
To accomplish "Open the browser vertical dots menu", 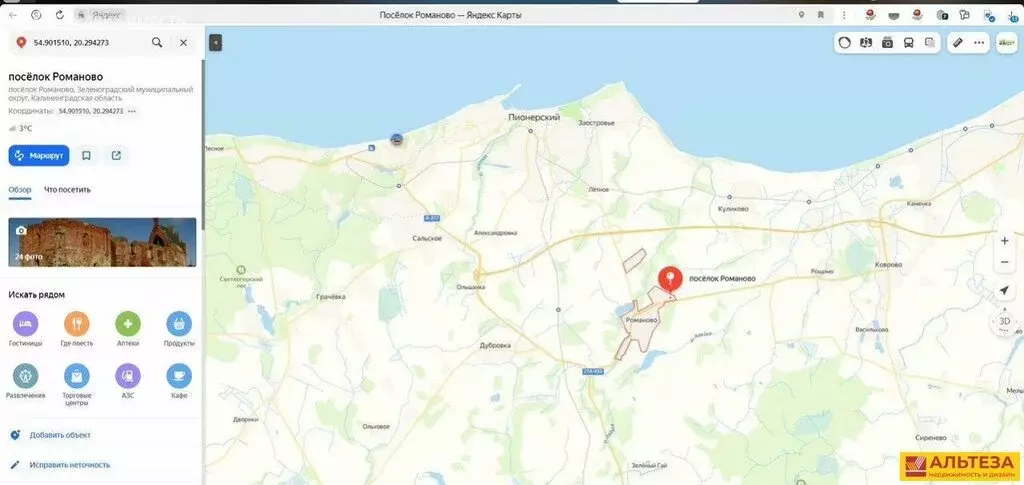I will click(844, 14).
